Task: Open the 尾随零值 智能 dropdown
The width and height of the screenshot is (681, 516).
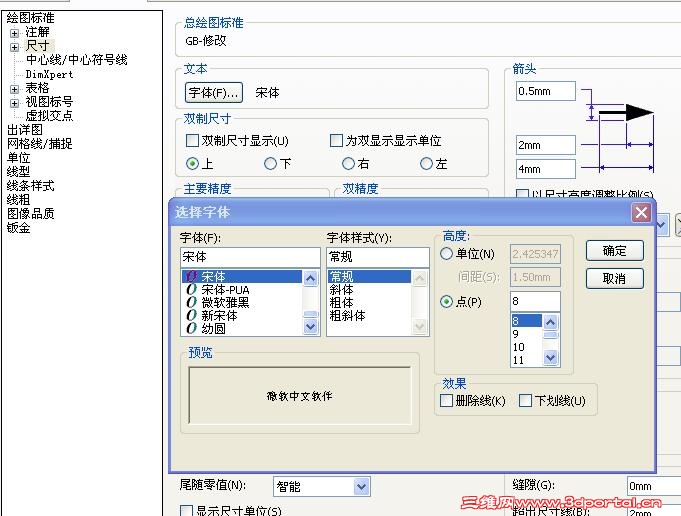Action: (361, 486)
